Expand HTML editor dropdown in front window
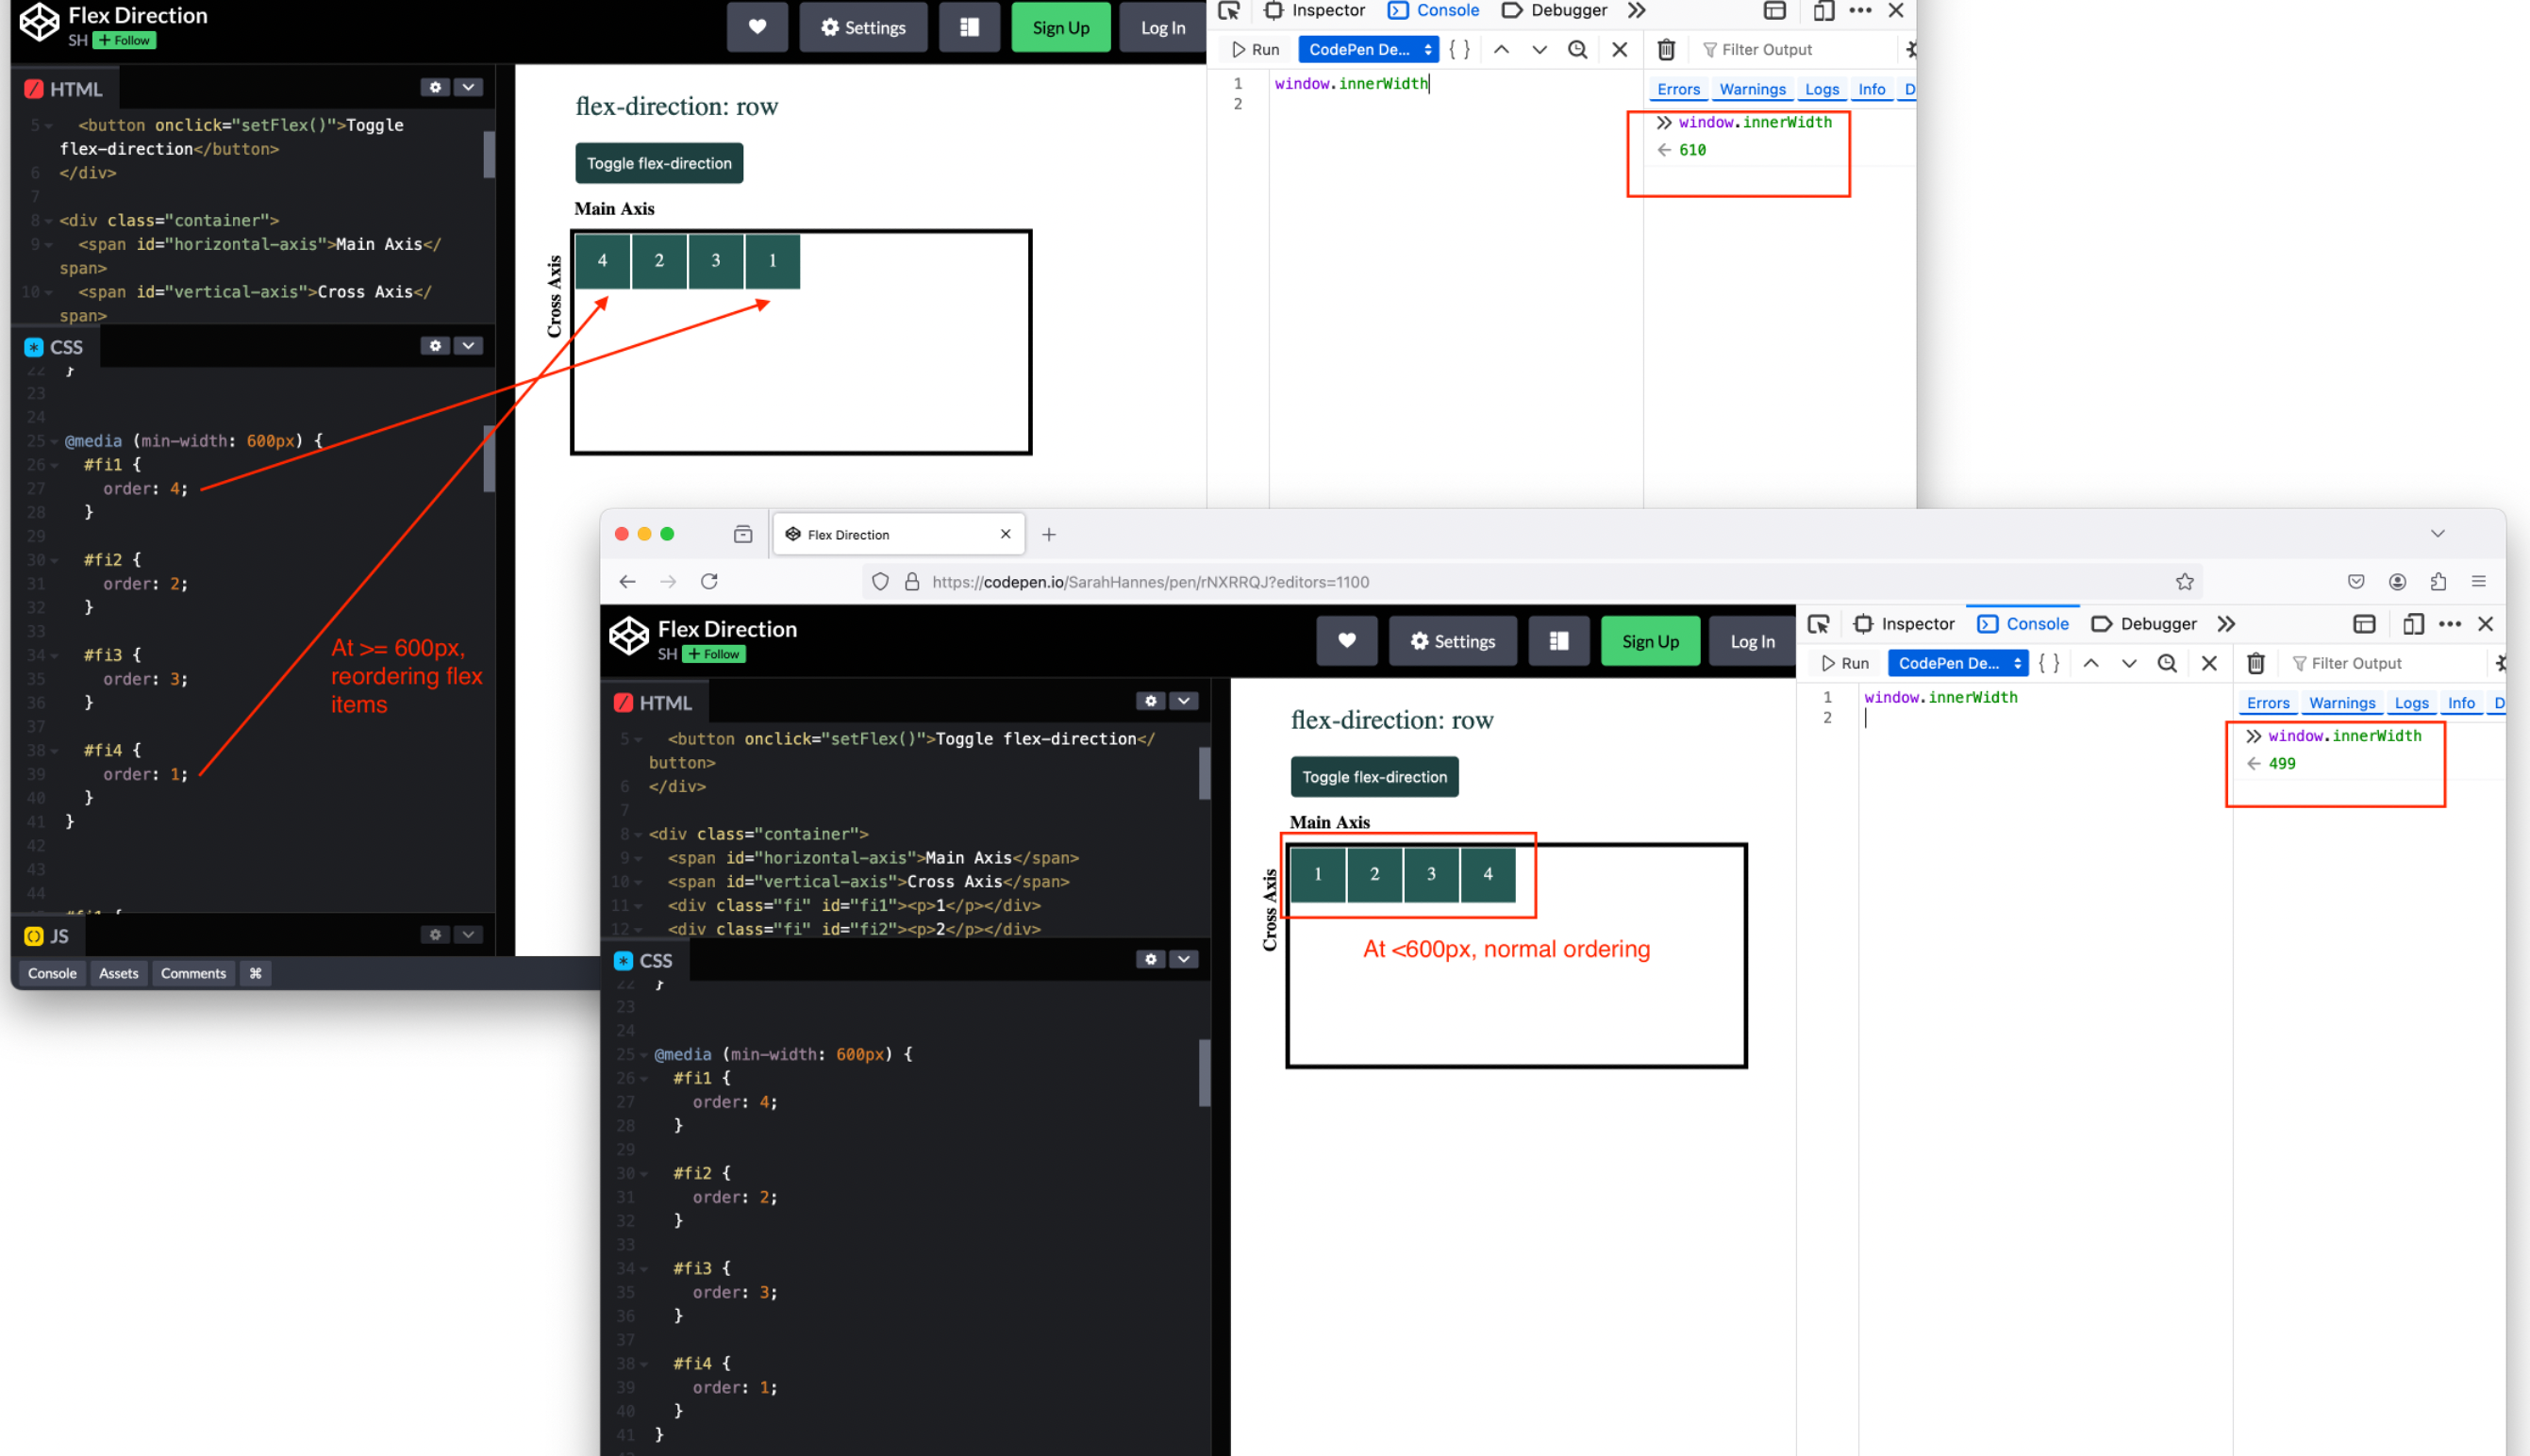2530x1456 pixels. coord(1184,701)
